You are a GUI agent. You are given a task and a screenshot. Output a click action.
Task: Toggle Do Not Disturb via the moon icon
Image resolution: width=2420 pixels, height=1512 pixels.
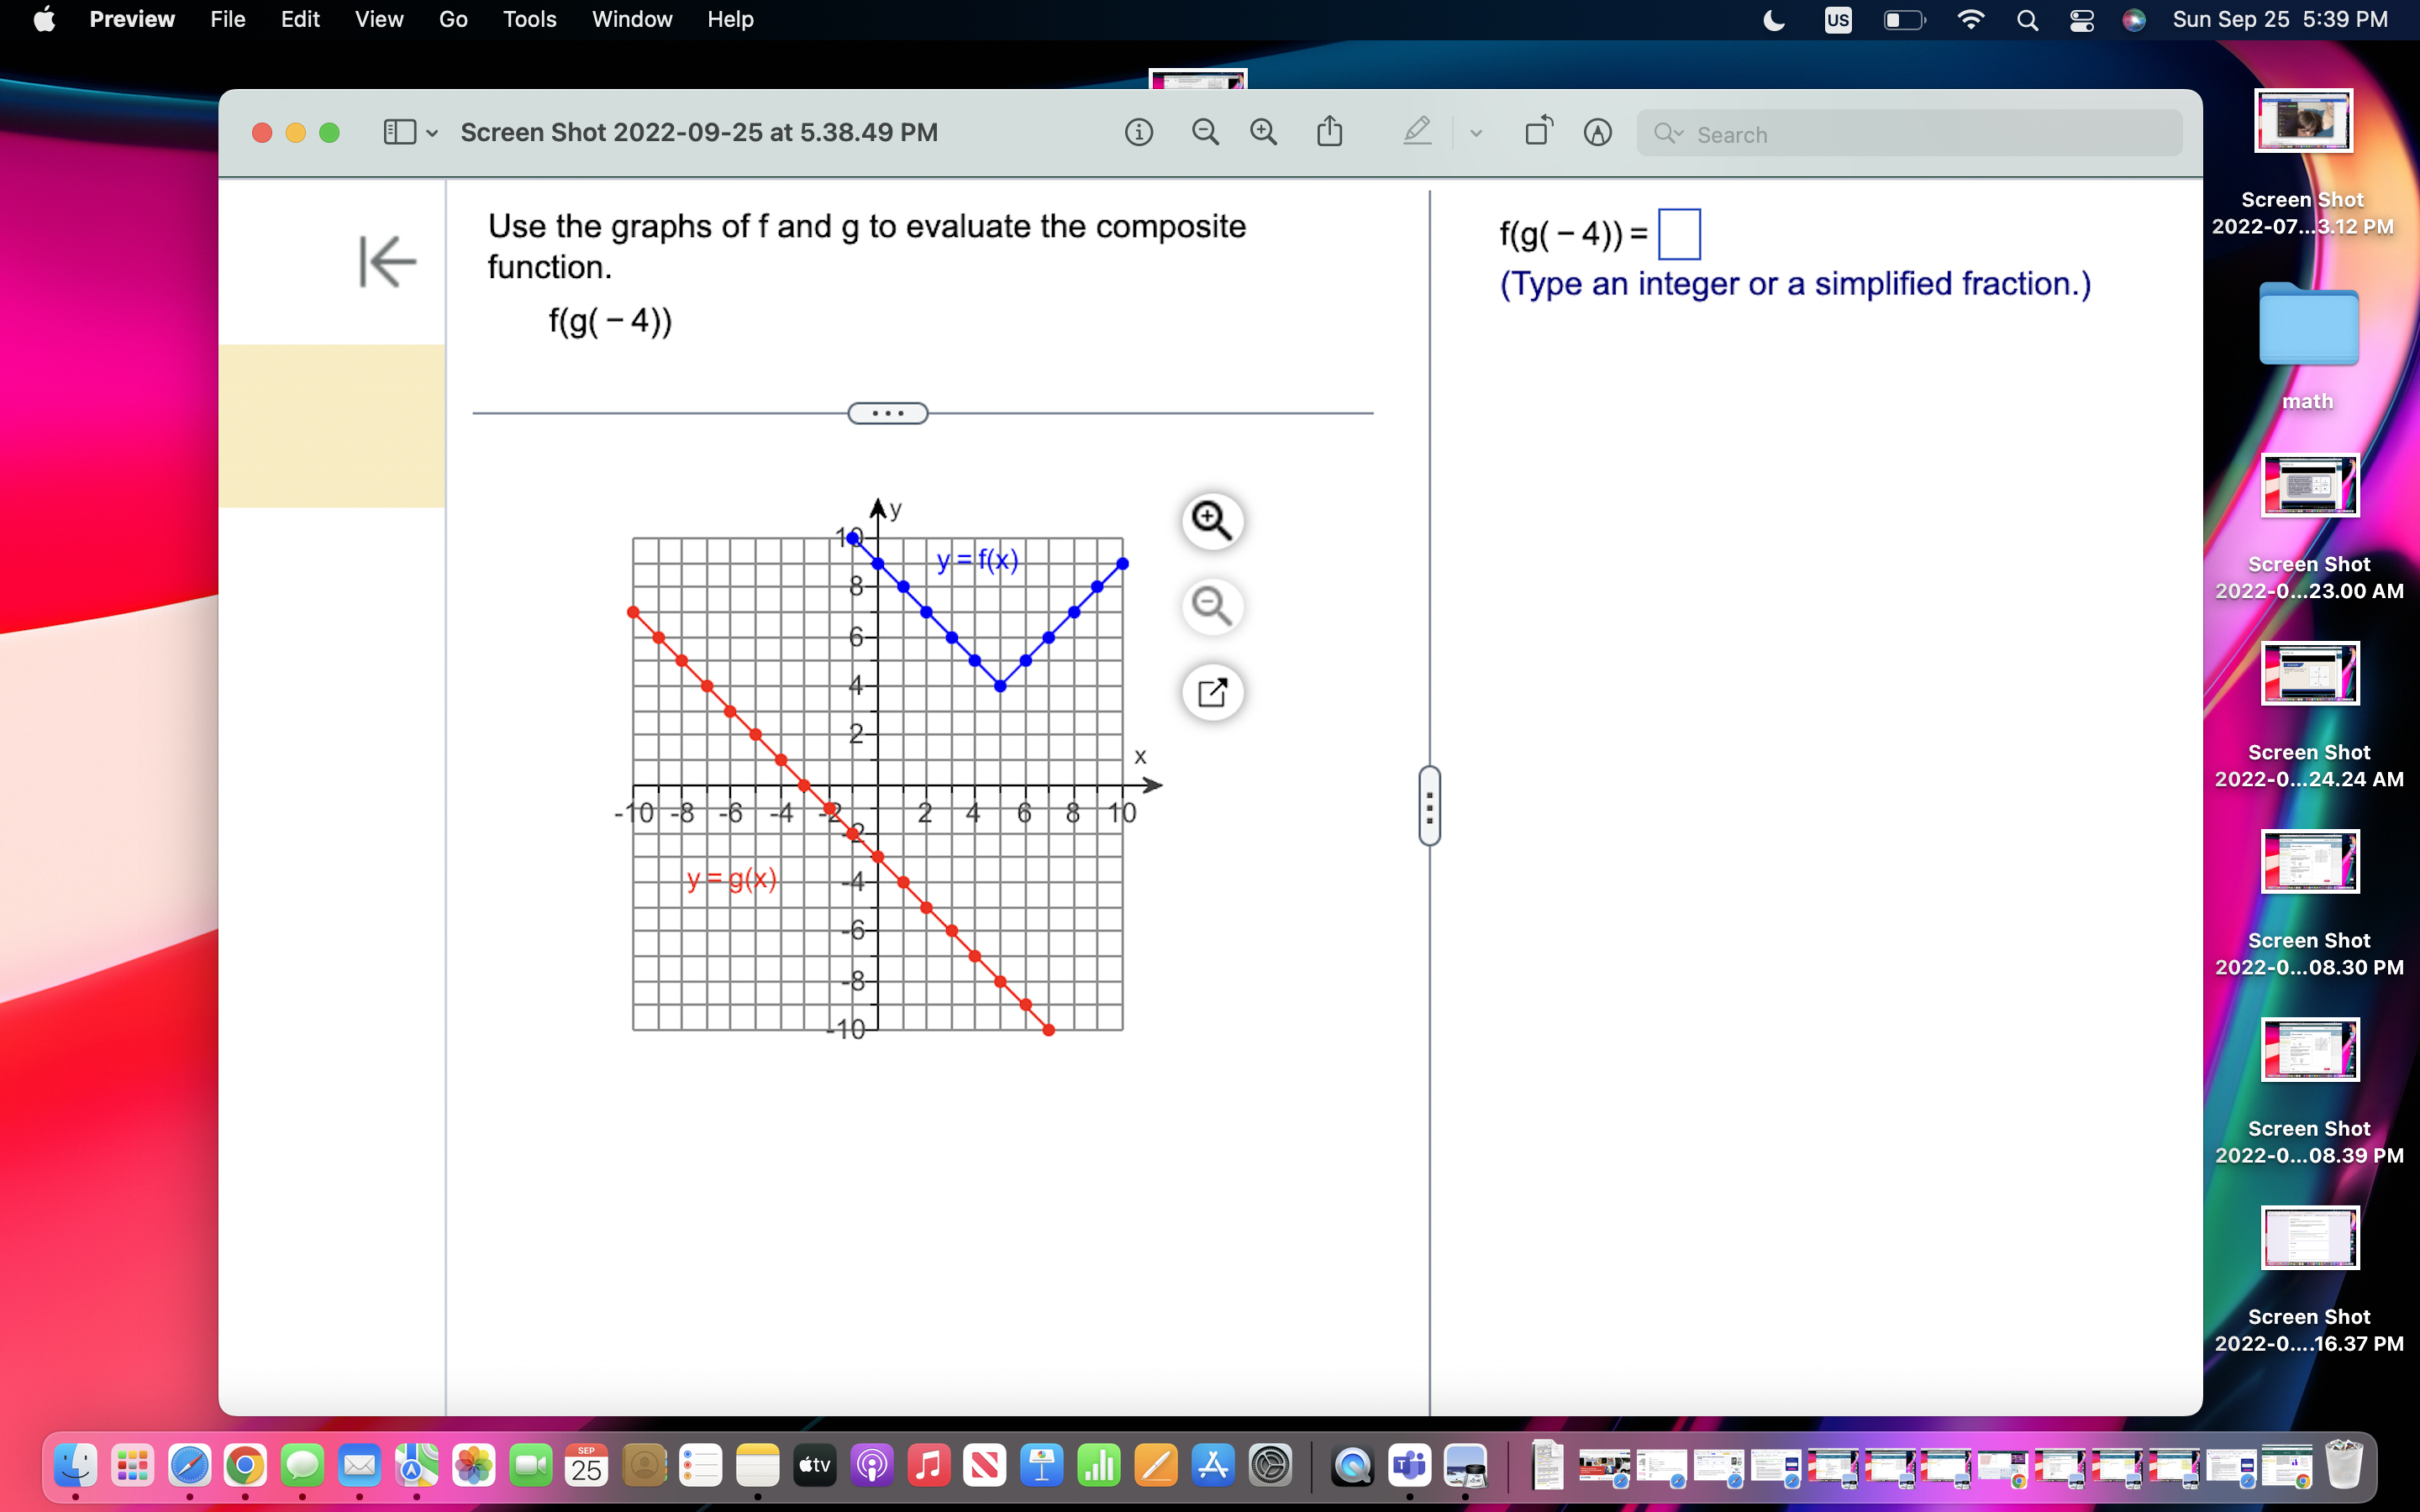[1772, 20]
